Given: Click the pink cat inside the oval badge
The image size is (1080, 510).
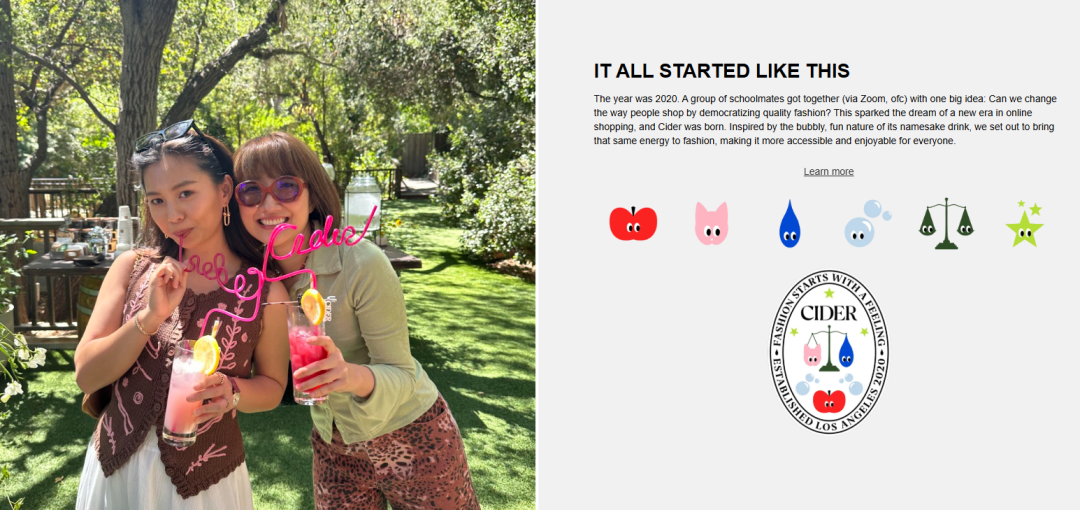Looking at the screenshot, I should tap(813, 354).
